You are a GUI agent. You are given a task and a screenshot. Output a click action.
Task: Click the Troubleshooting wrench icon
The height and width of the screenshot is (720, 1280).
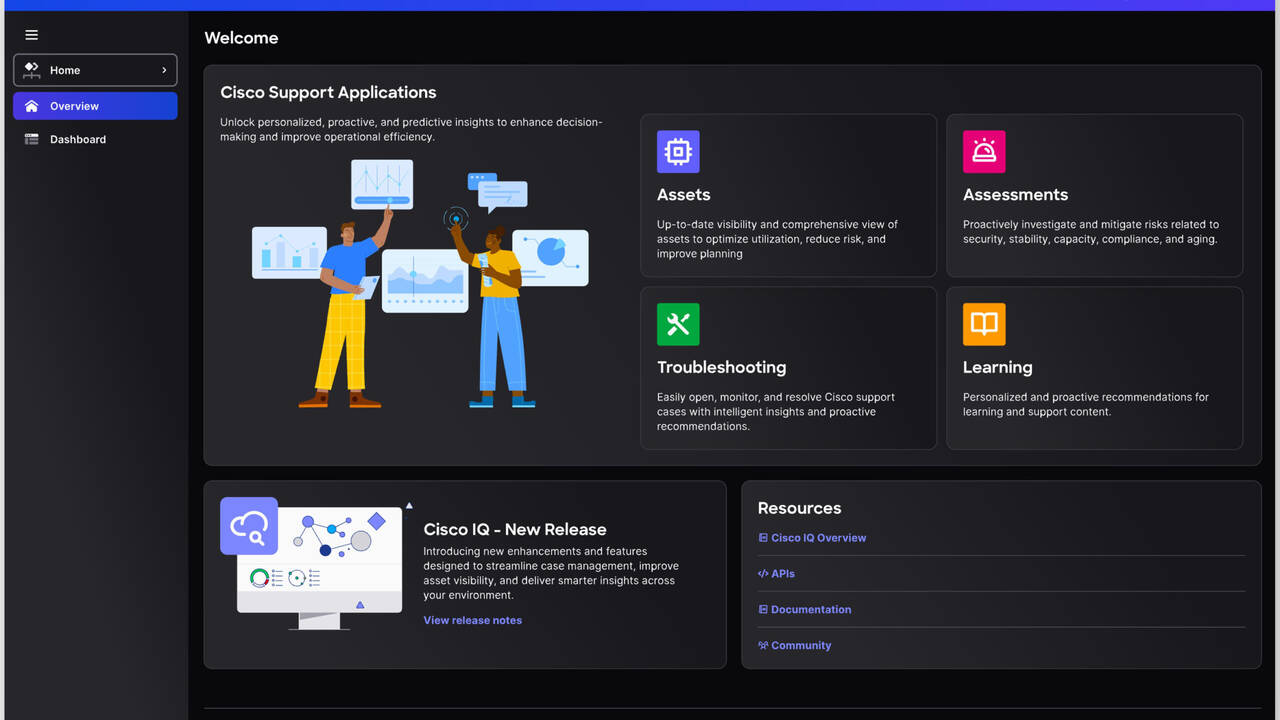678,325
